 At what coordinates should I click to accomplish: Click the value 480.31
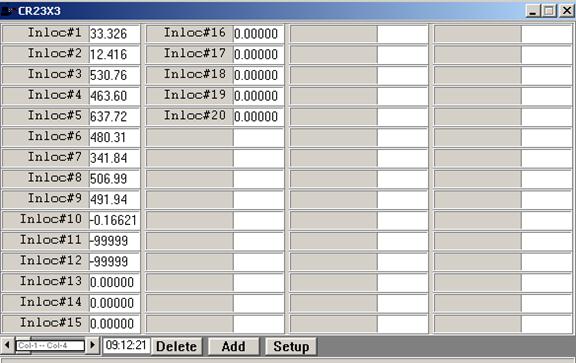[115, 137]
